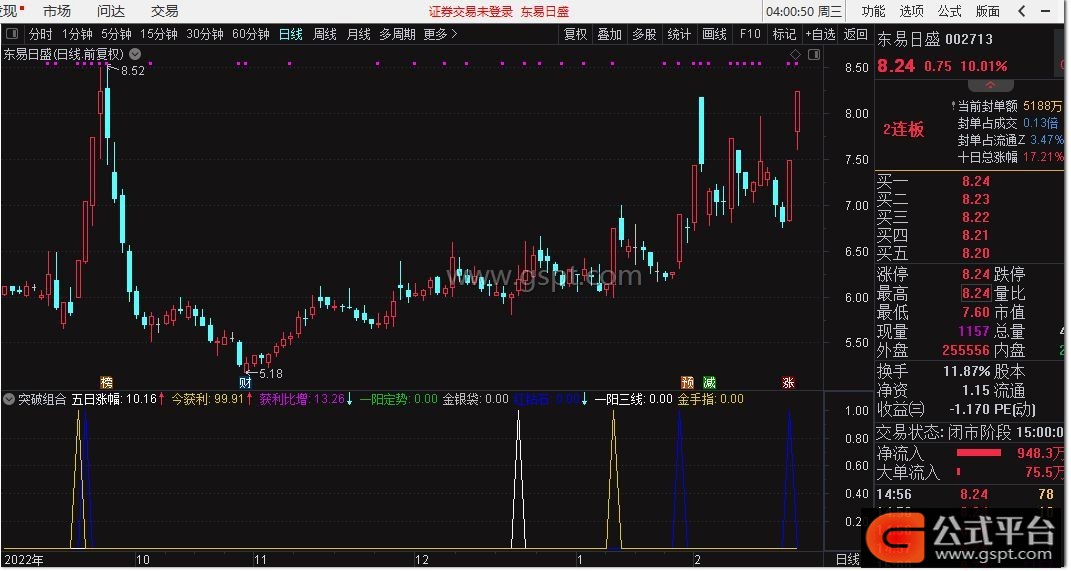Click the 交易状态 闭市阶段 row
The width and height of the screenshot is (1071, 571).
970,433
